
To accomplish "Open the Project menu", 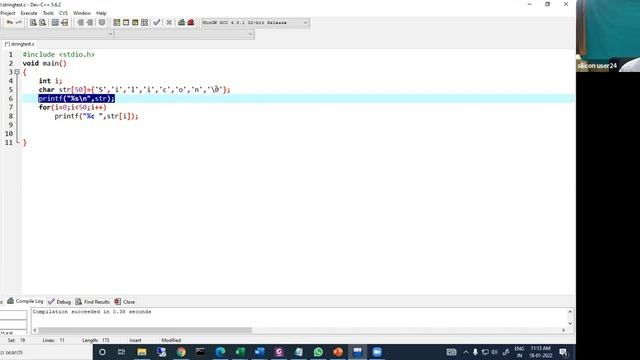I will [8, 13].
